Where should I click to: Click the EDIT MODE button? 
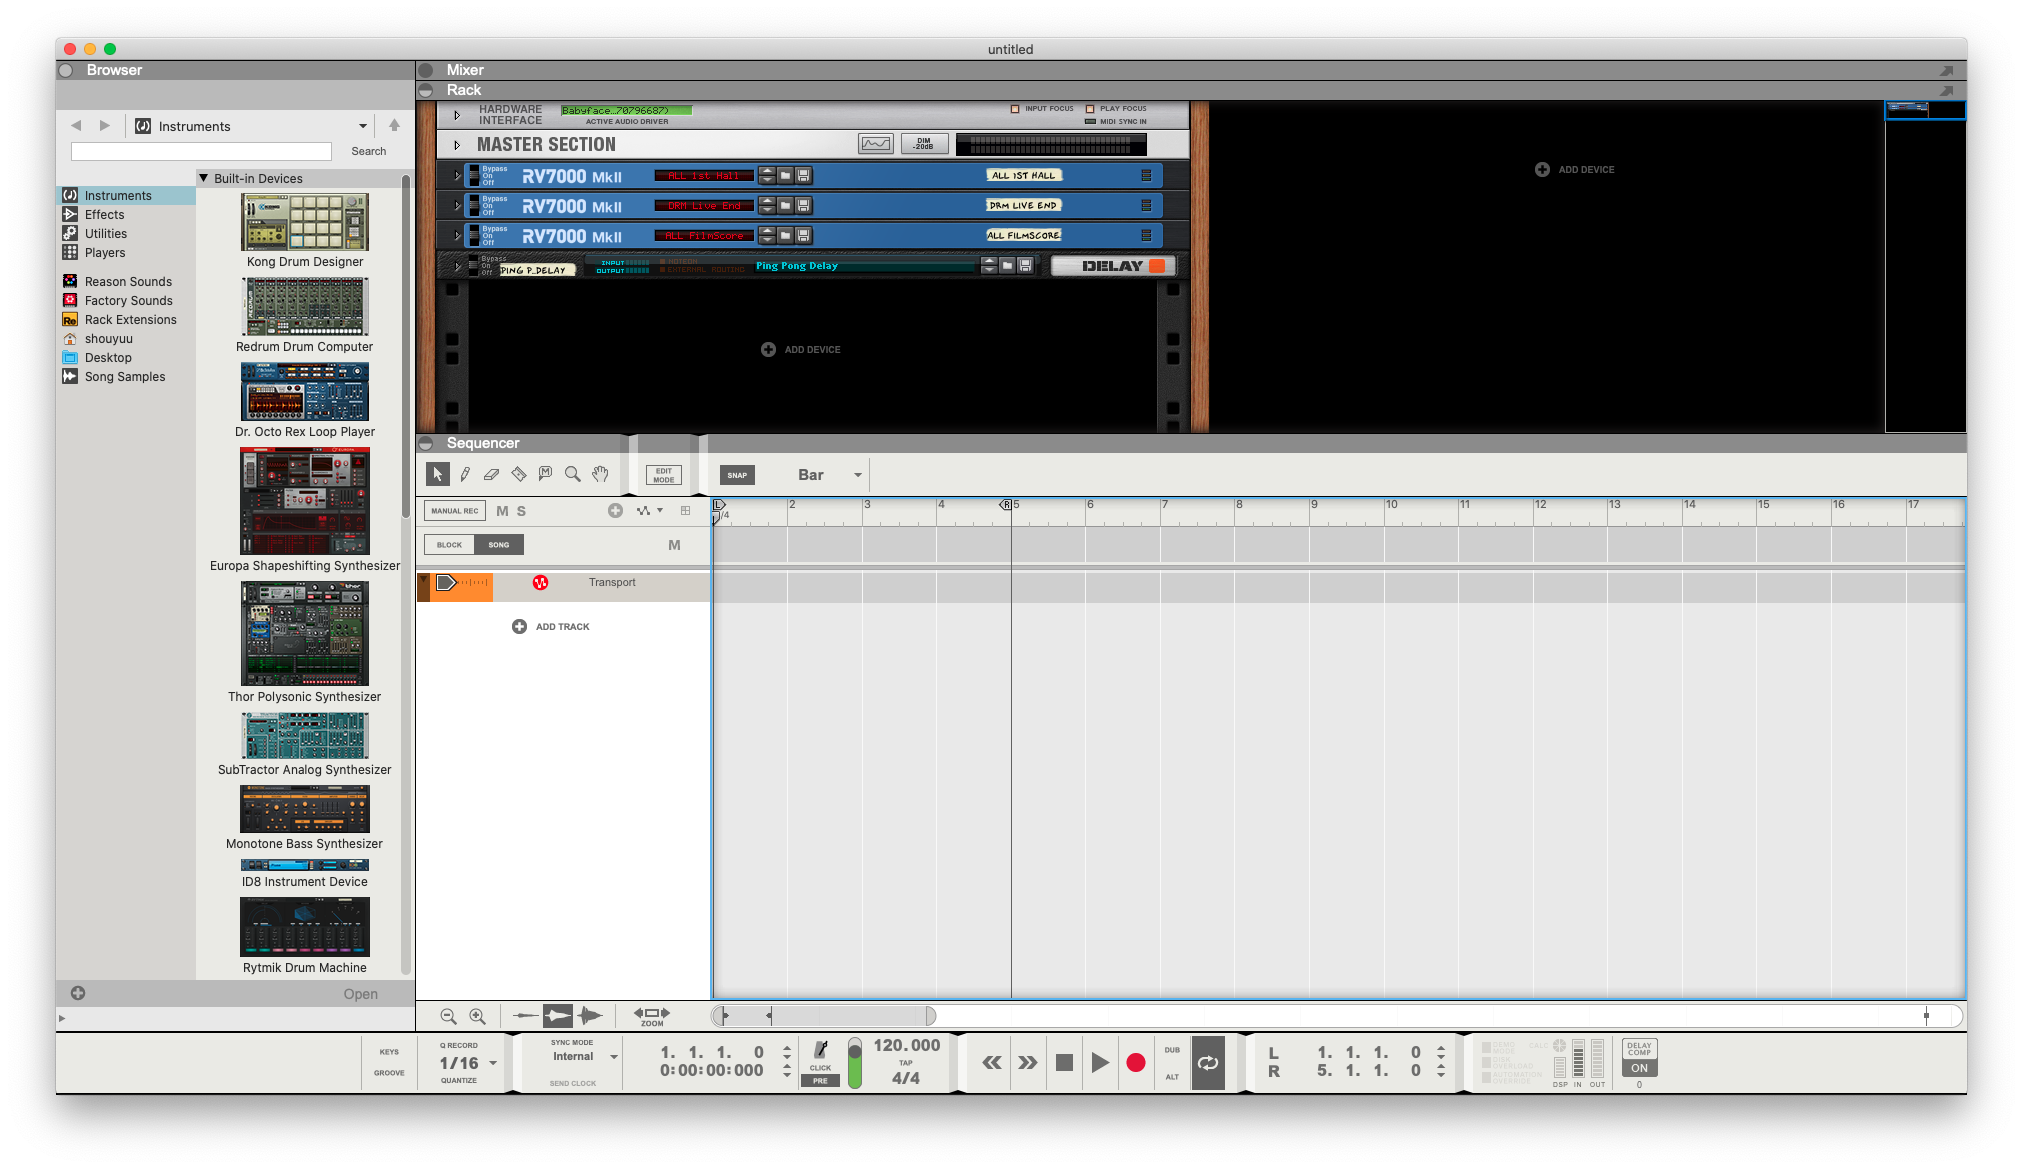coord(664,475)
